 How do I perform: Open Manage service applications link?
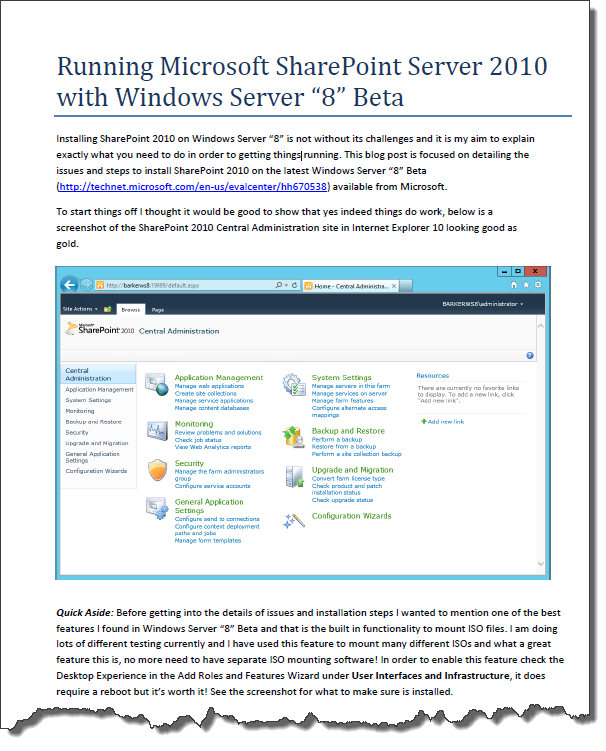click(x=214, y=400)
